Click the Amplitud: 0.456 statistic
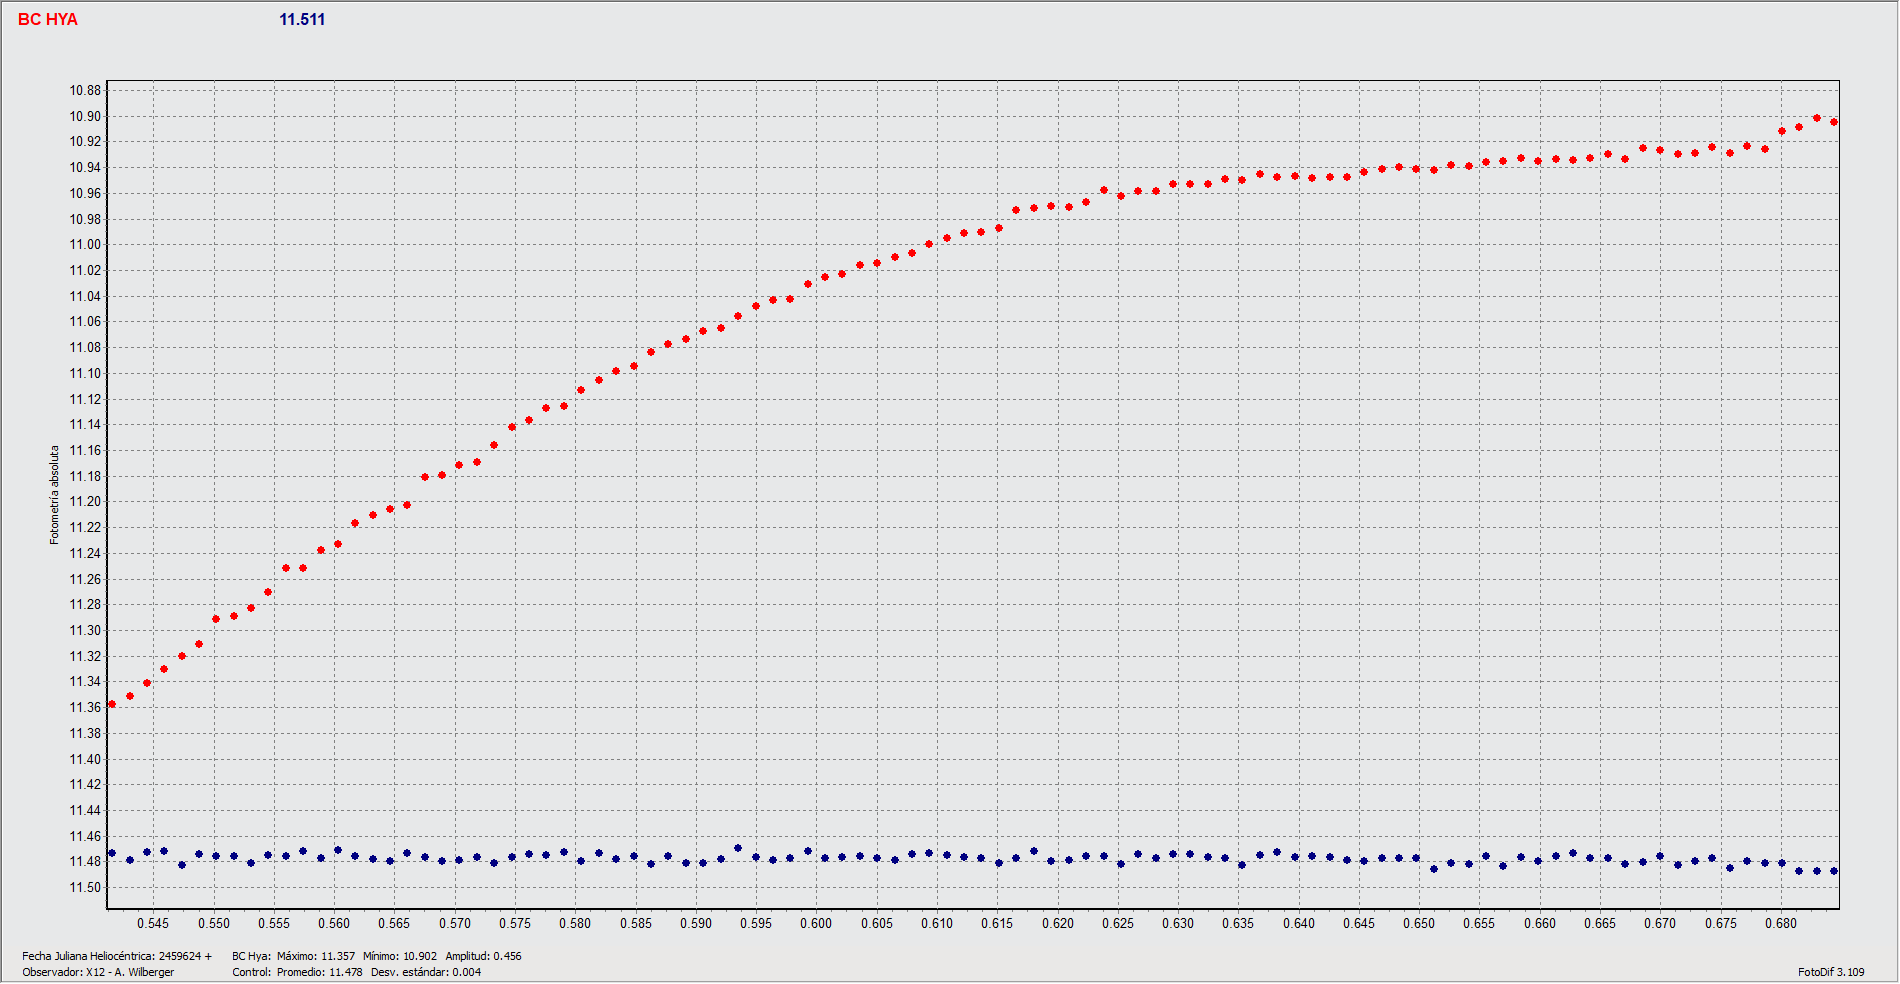The height and width of the screenshot is (984, 1900). [x=483, y=957]
